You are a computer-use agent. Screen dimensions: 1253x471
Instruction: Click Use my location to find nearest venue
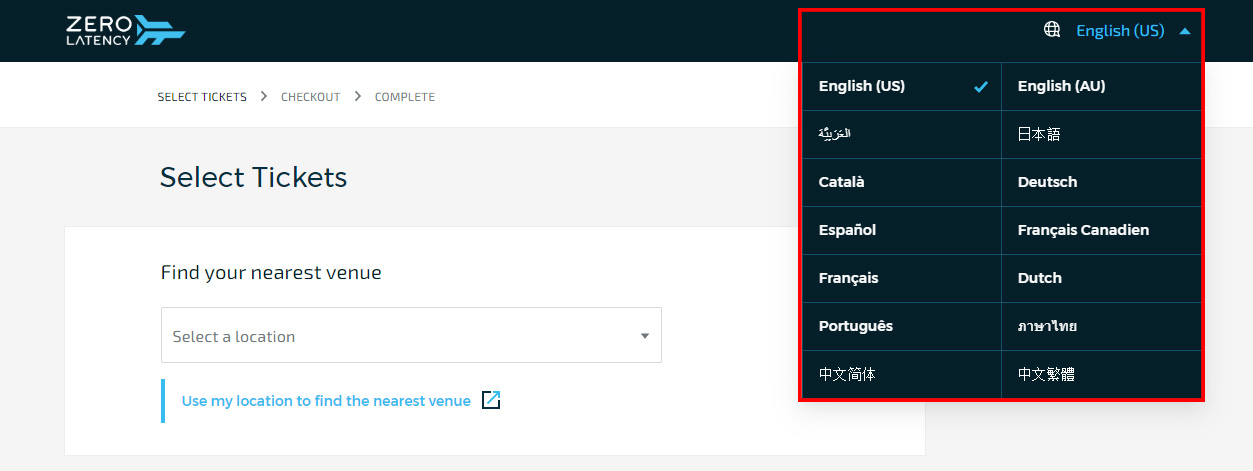(326, 401)
